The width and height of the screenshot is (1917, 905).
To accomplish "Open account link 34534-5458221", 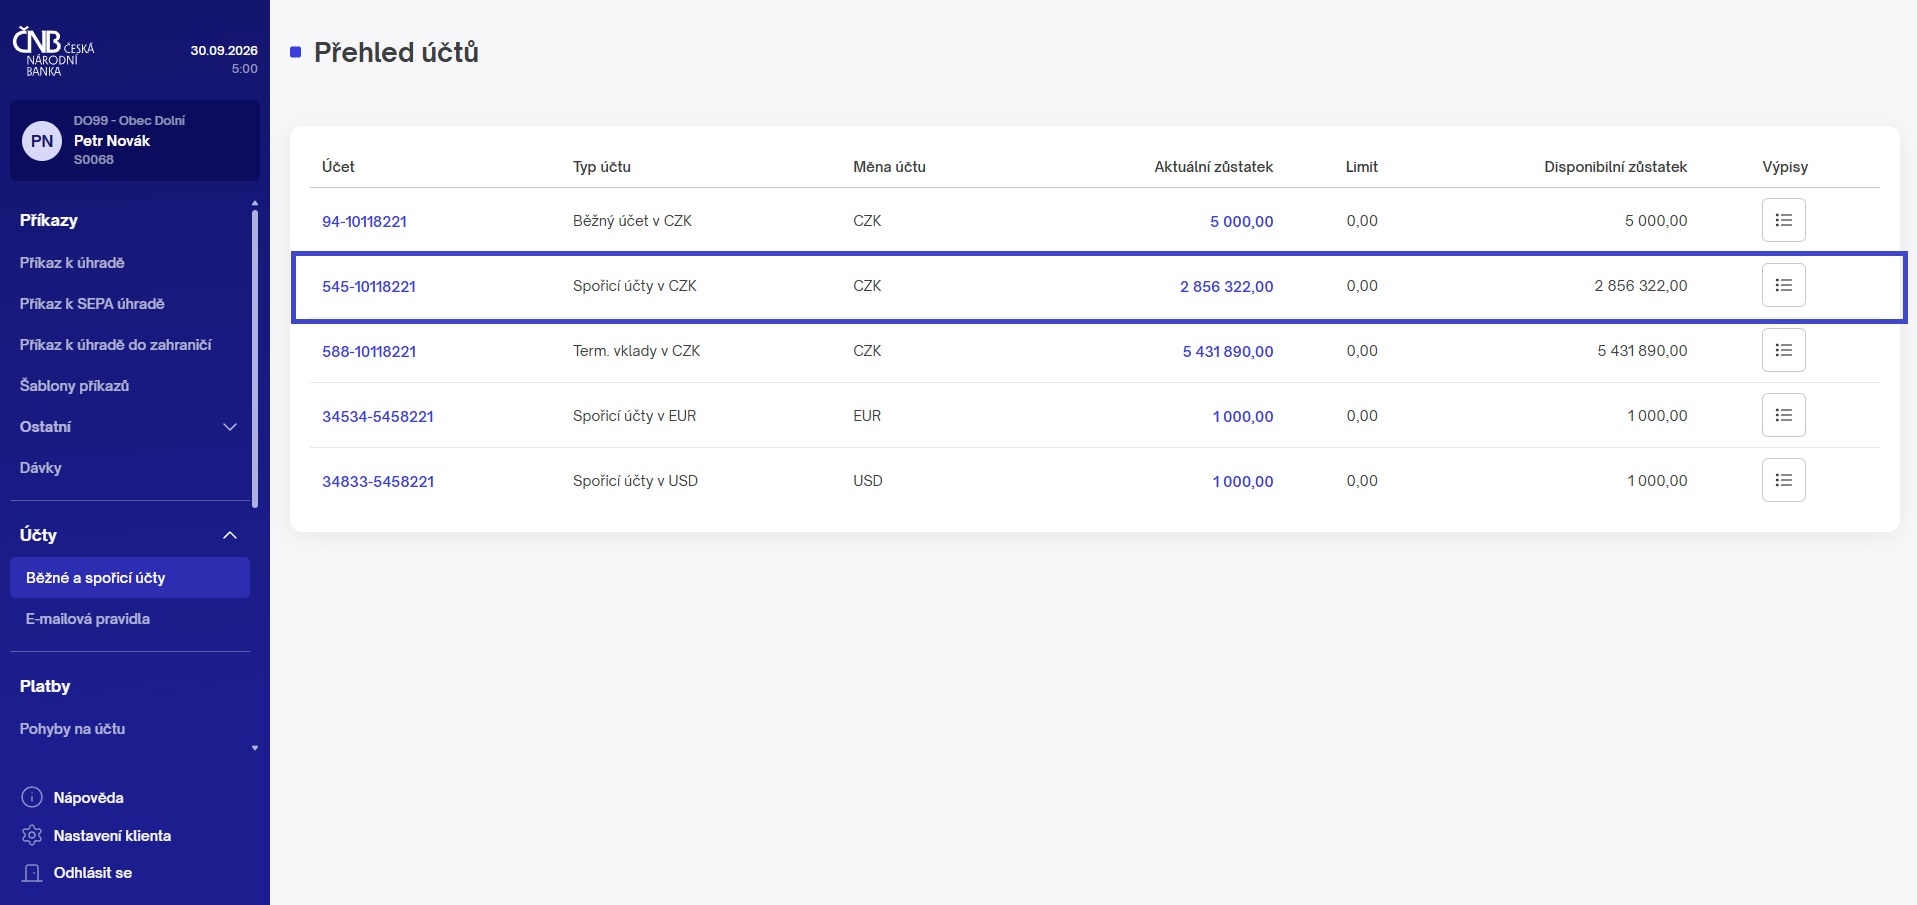I will coord(378,416).
